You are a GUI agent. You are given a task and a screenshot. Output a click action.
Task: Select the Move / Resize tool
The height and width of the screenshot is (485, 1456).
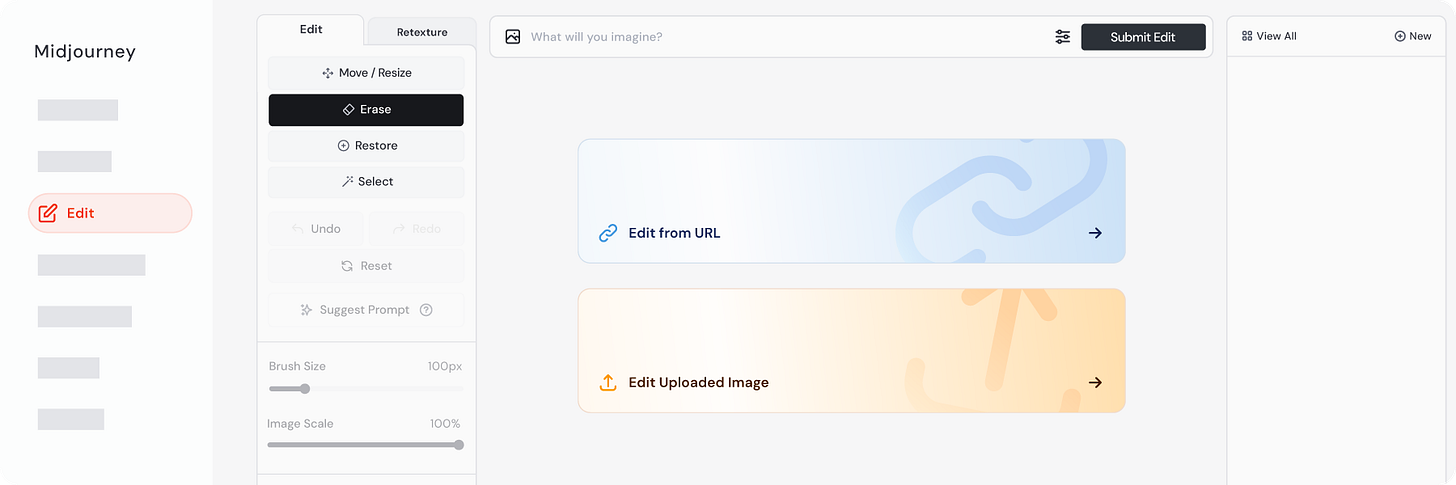coord(366,73)
